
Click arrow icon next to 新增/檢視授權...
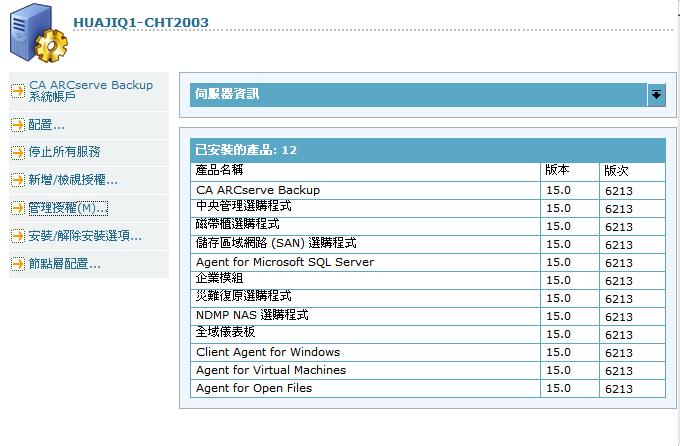click(x=18, y=180)
